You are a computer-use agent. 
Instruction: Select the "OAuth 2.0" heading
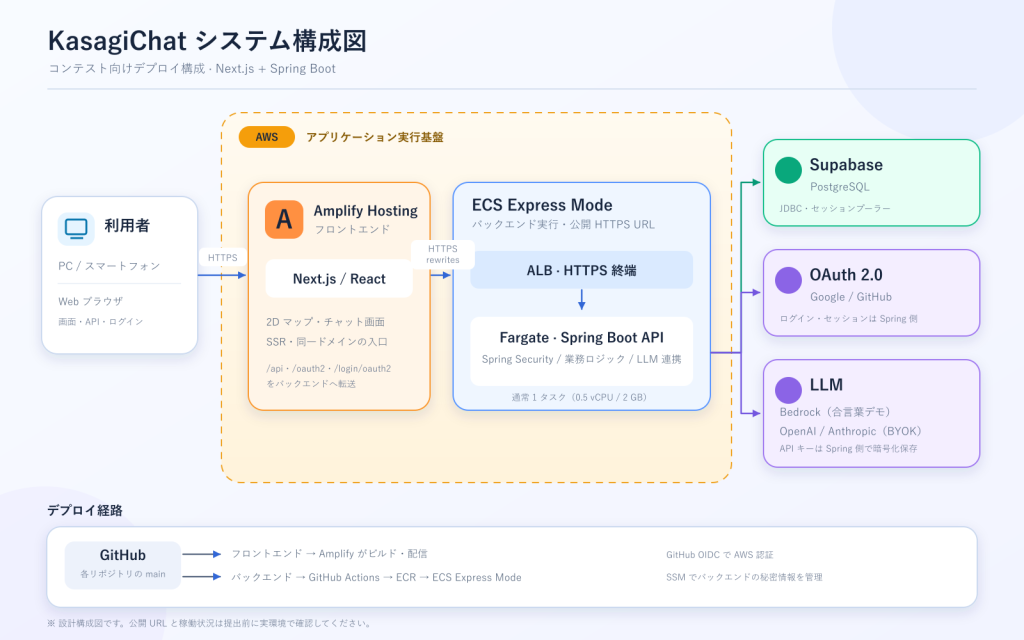(x=846, y=275)
